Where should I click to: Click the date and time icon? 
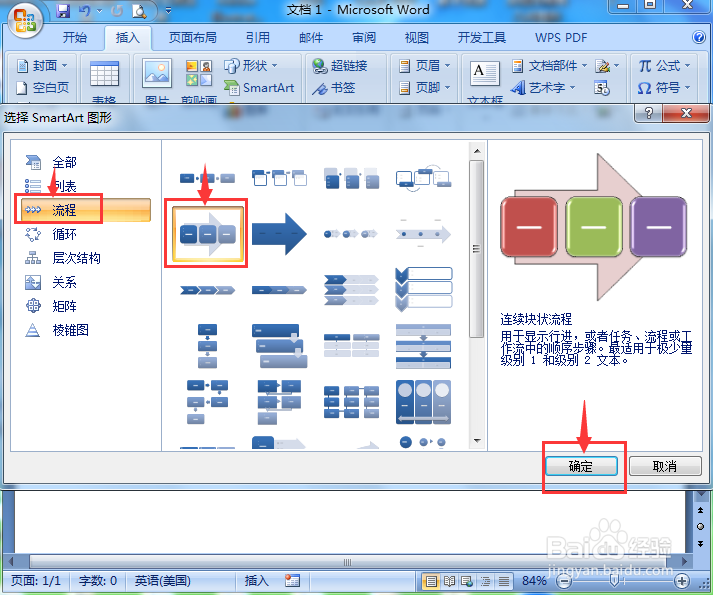point(602,87)
